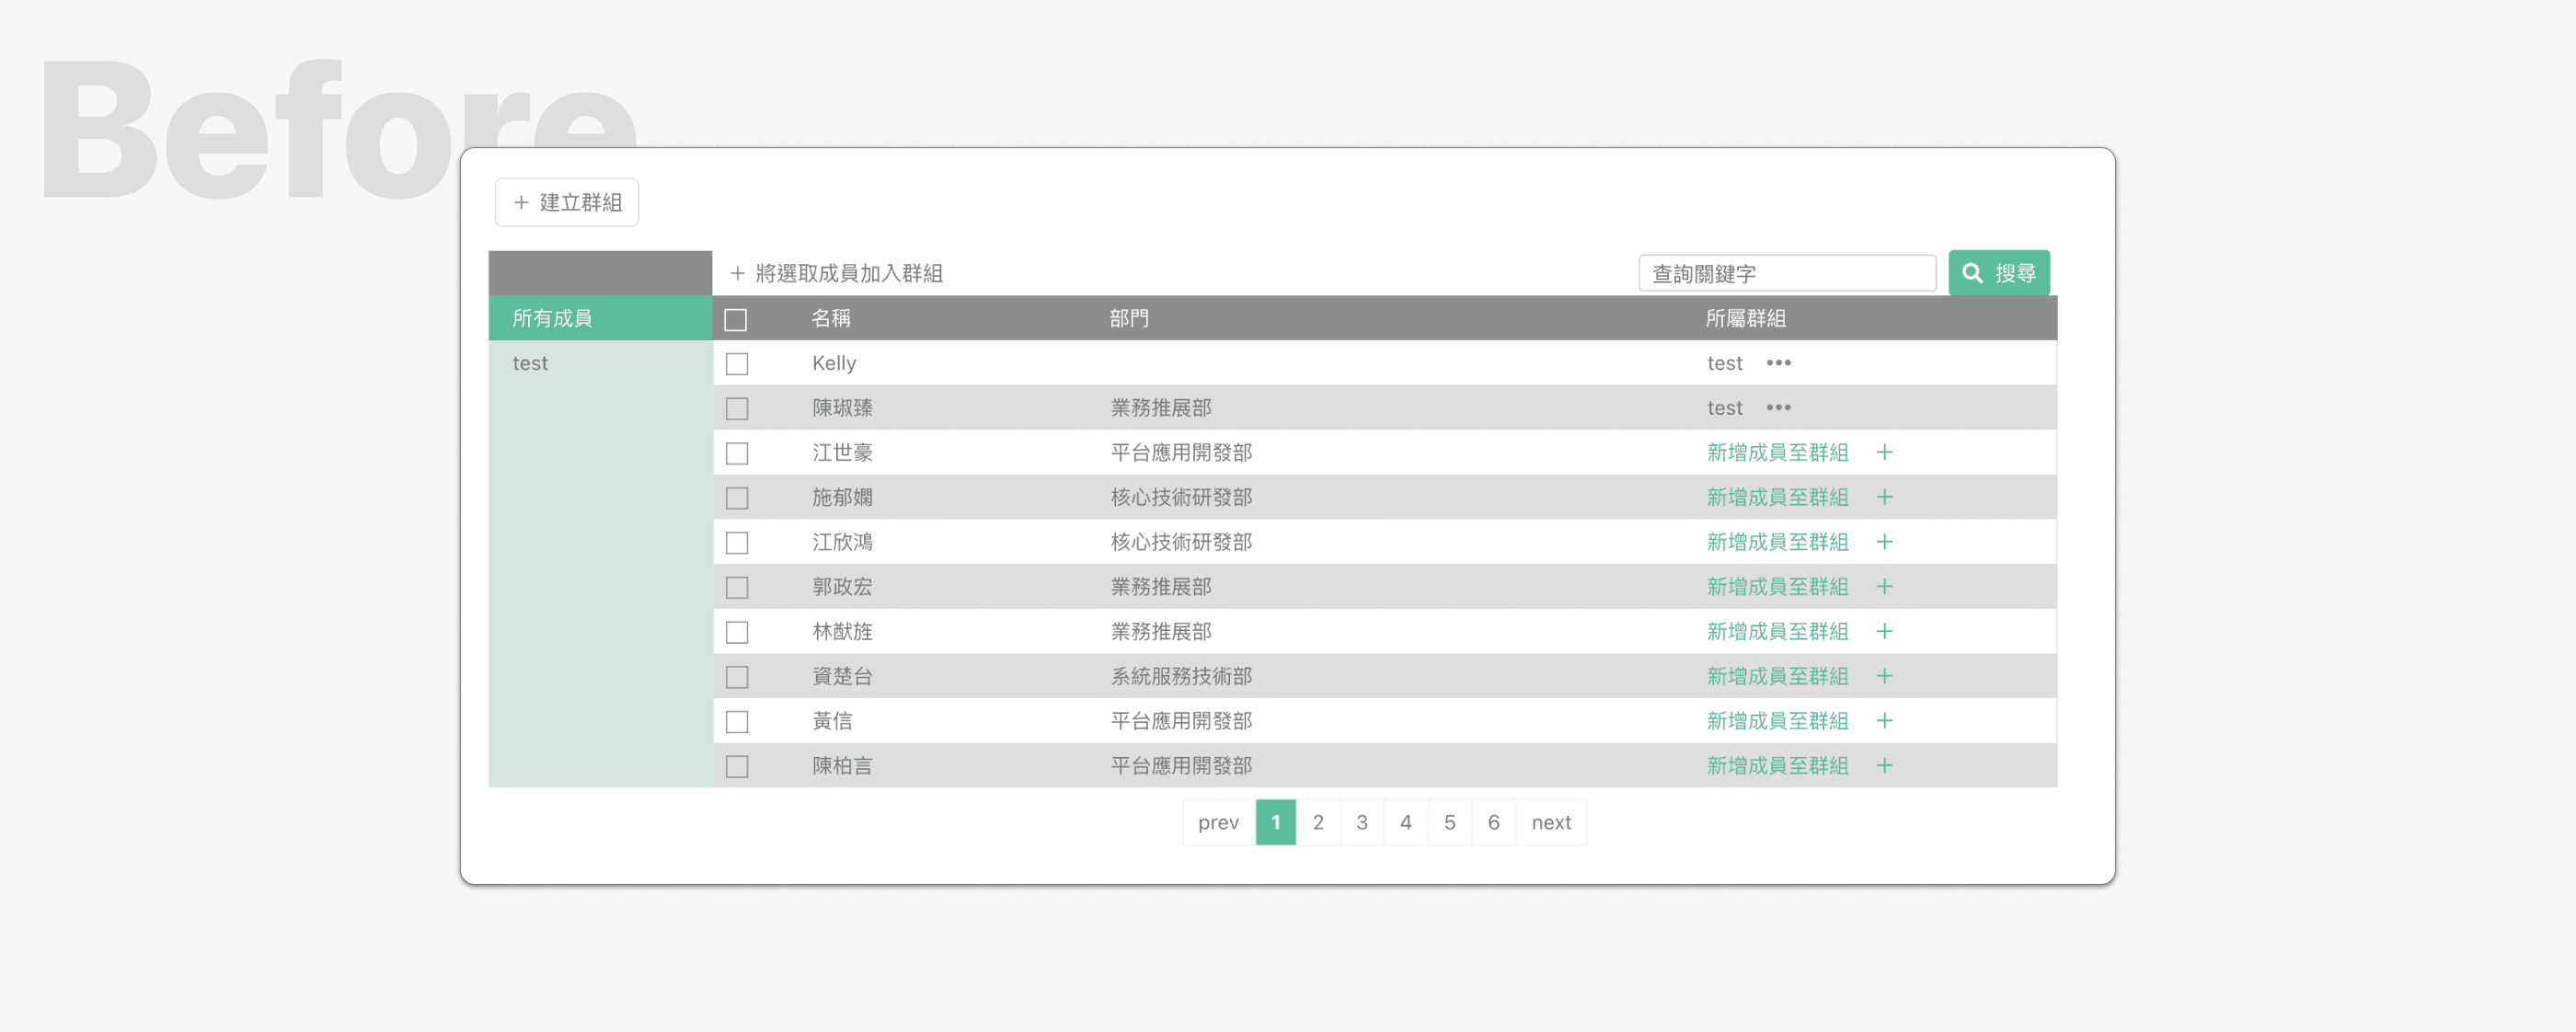Click the three-dots icon in Kelly's row
The image size is (2576, 1032).
tap(1777, 363)
